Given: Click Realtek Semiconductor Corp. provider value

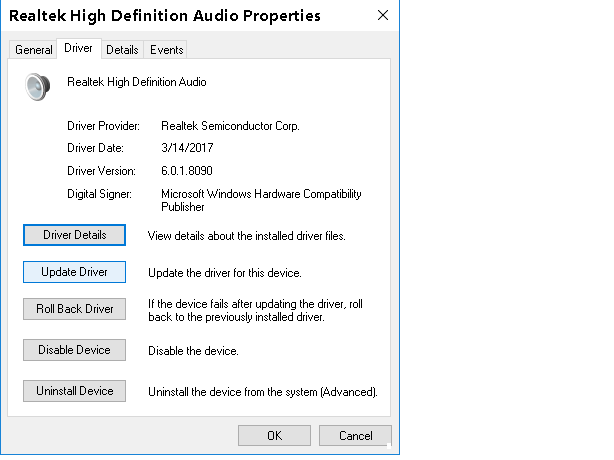Looking at the screenshot, I should [x=230, y=126].
